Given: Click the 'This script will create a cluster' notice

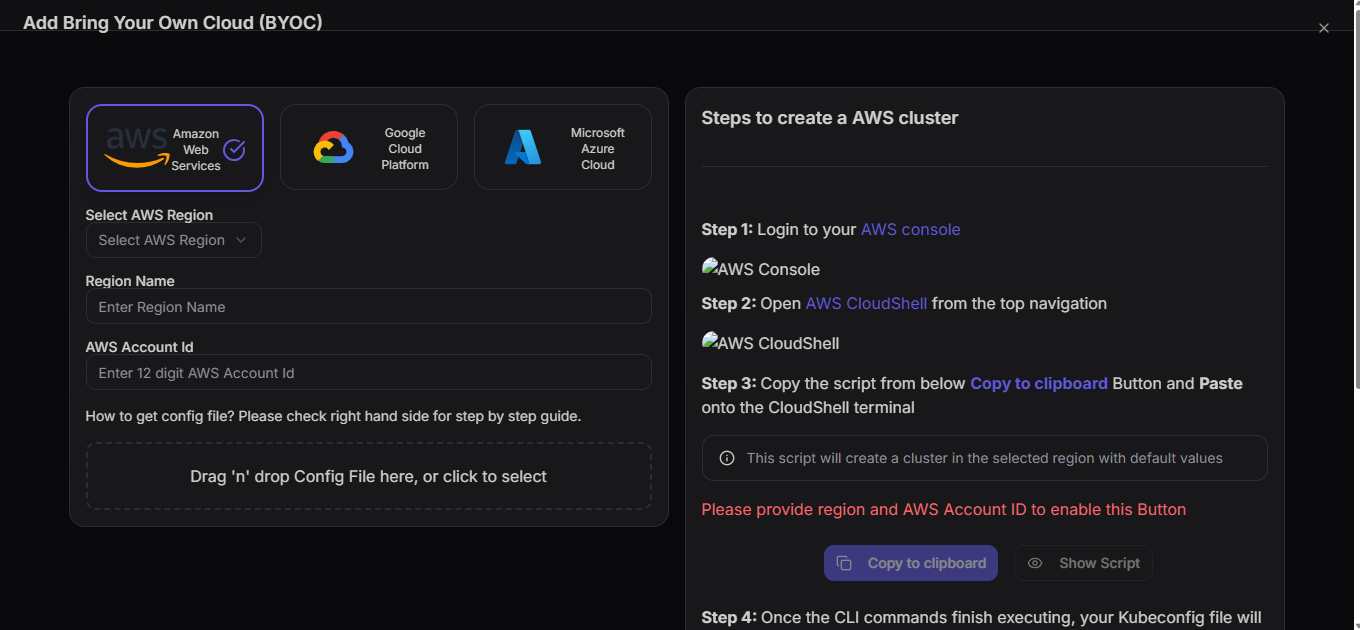Looking at the screenshot, I should click(985, 458).
